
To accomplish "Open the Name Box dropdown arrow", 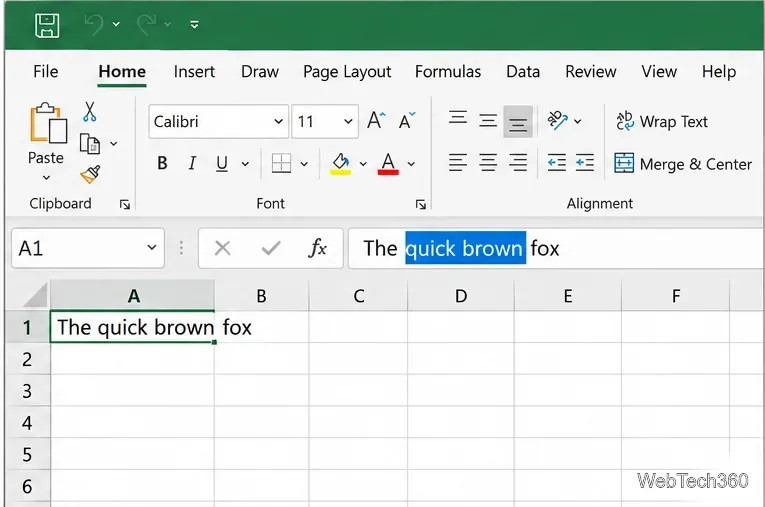I will pyautogui.click(x=152, y=248).
